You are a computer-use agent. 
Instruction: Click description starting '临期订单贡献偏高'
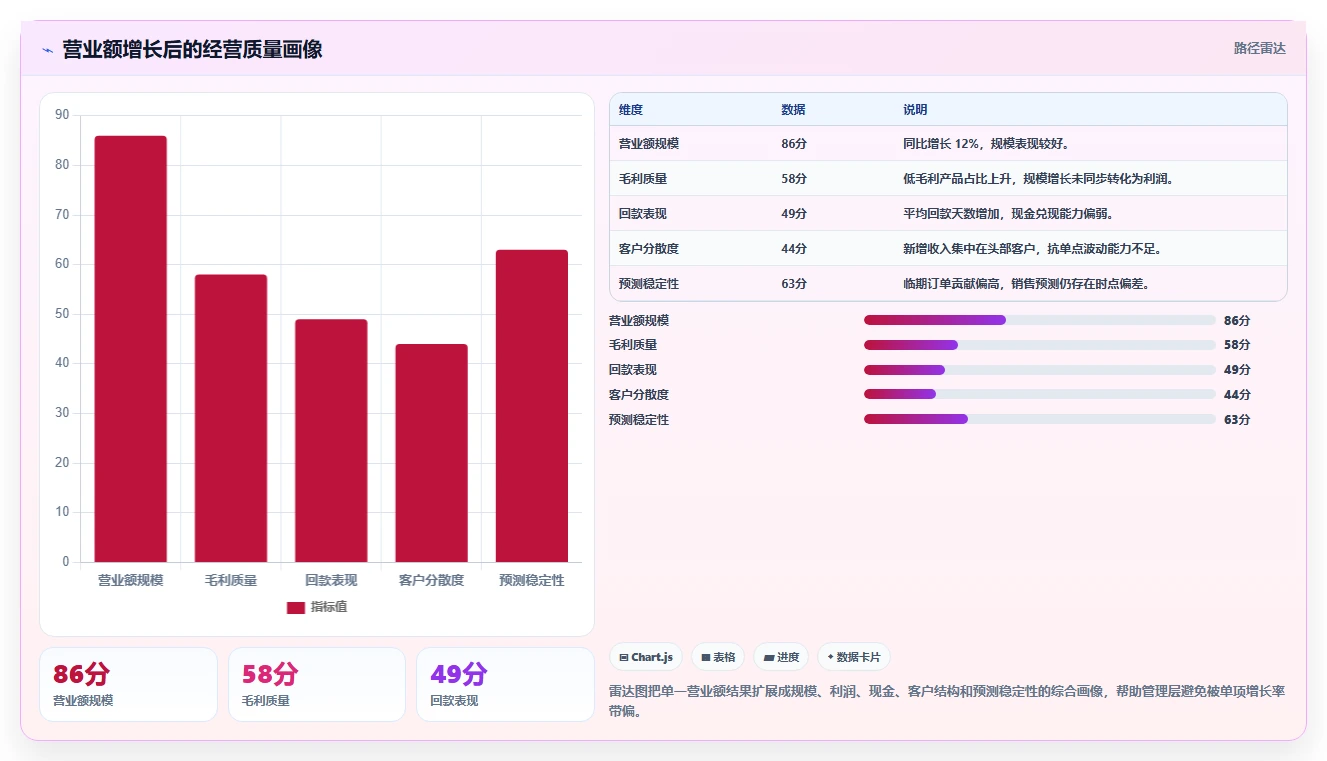(x=1026, y=284)
